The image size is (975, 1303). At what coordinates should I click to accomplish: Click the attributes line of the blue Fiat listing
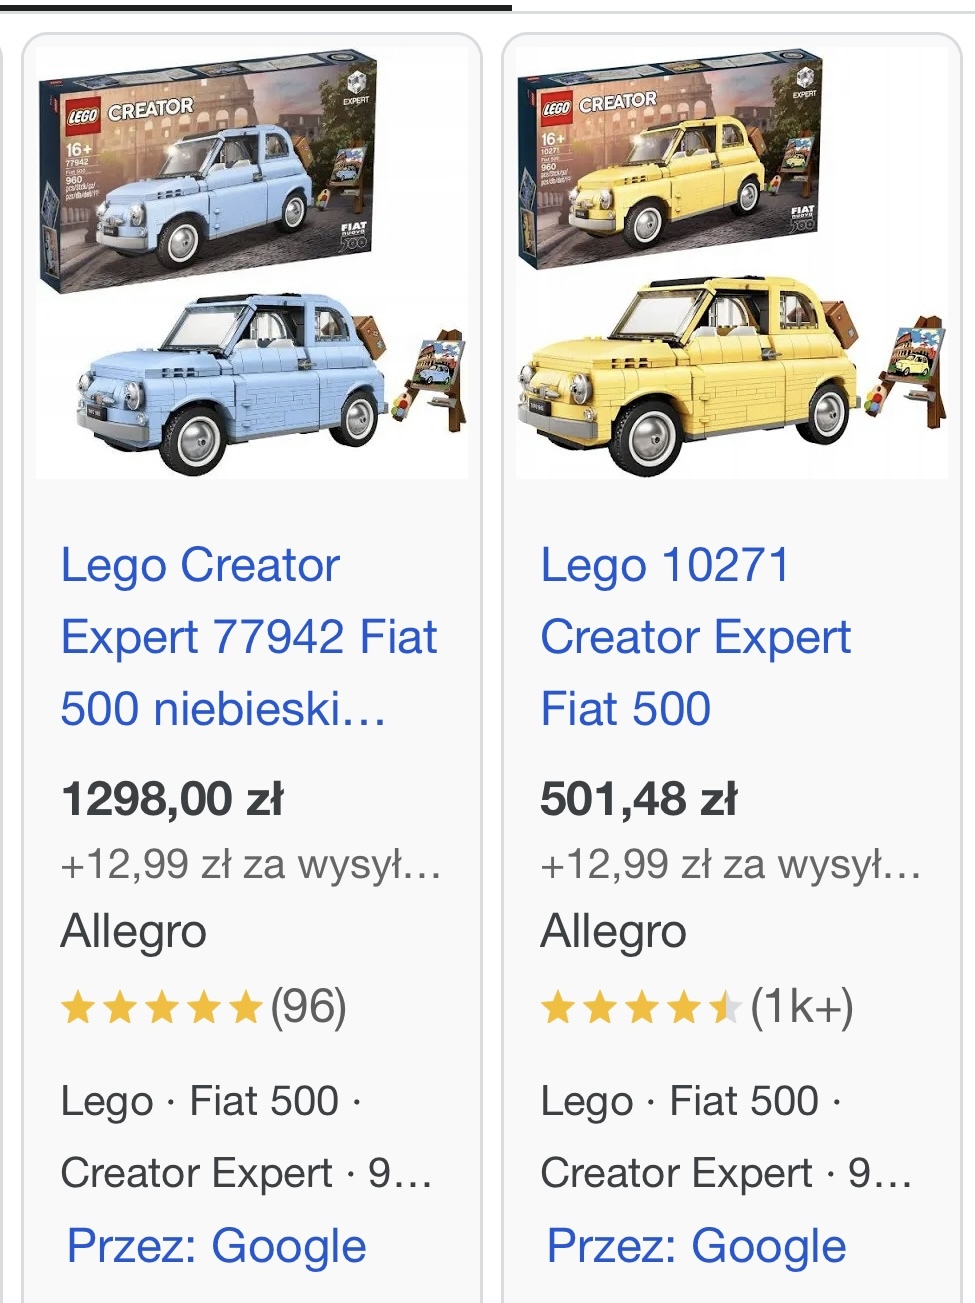[x=246, y=1137]
